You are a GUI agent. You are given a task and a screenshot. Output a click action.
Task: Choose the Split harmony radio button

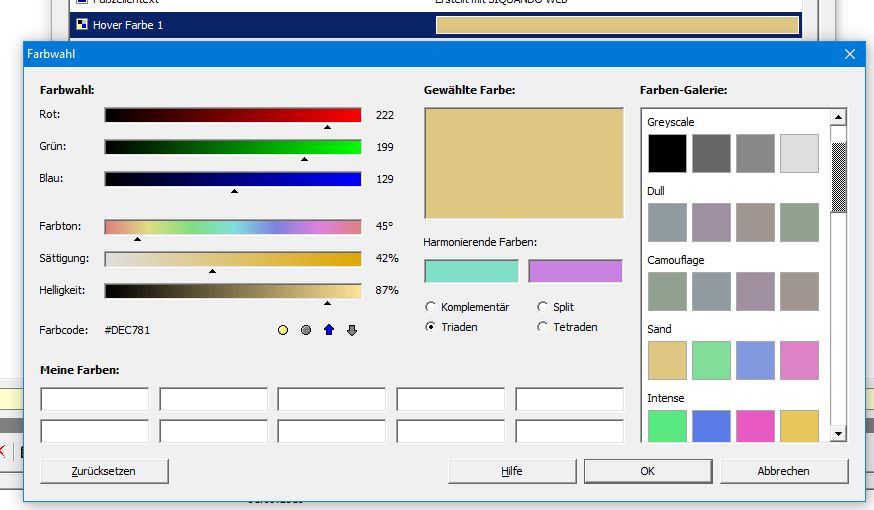543,307
